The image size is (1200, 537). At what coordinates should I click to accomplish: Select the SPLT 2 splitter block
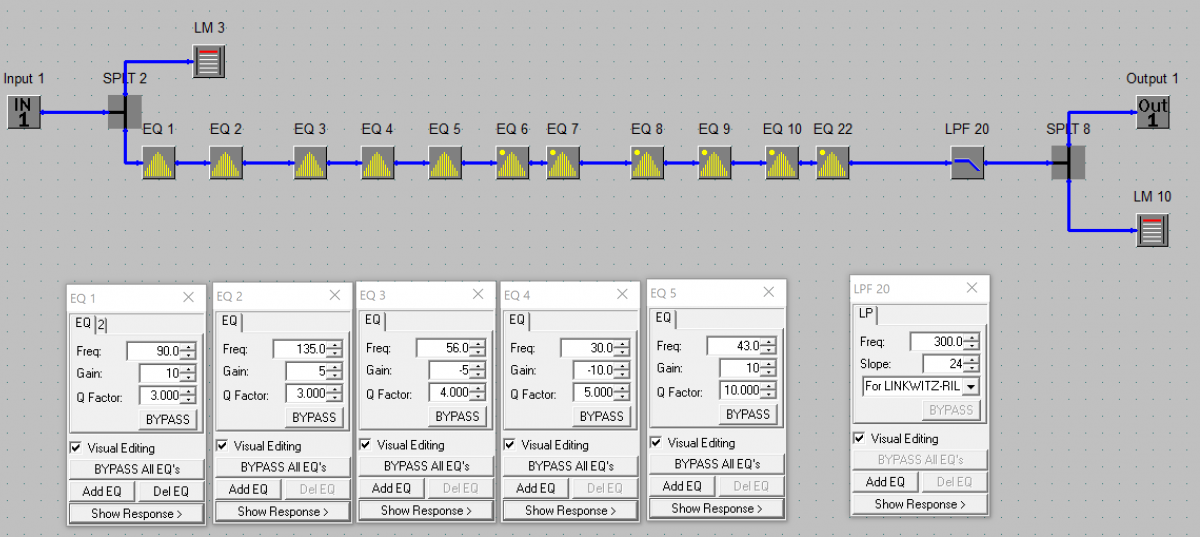[125, 112]
